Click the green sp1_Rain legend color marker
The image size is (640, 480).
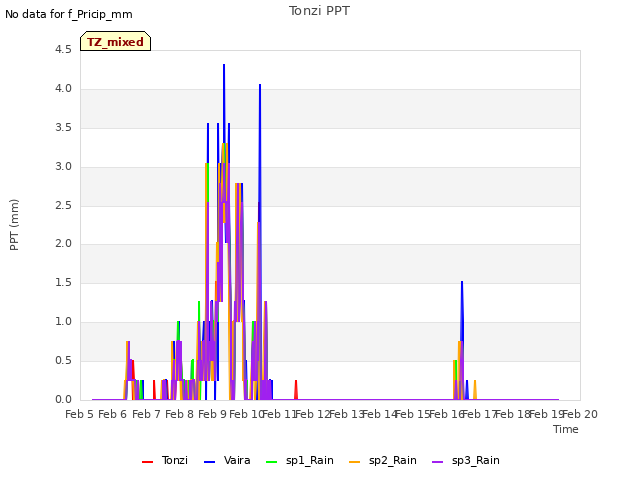271,462
